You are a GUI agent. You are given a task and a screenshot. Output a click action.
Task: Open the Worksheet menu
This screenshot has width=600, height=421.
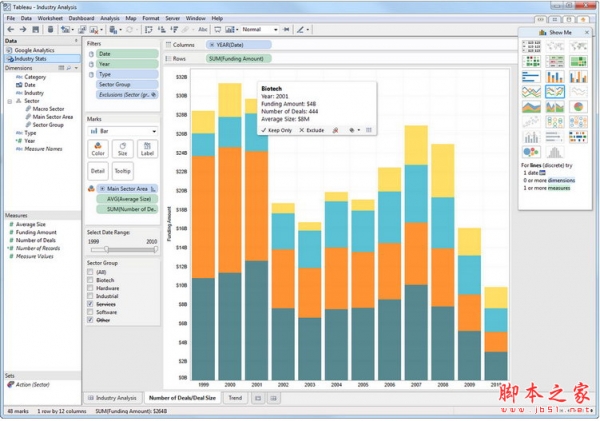point(50,18)
